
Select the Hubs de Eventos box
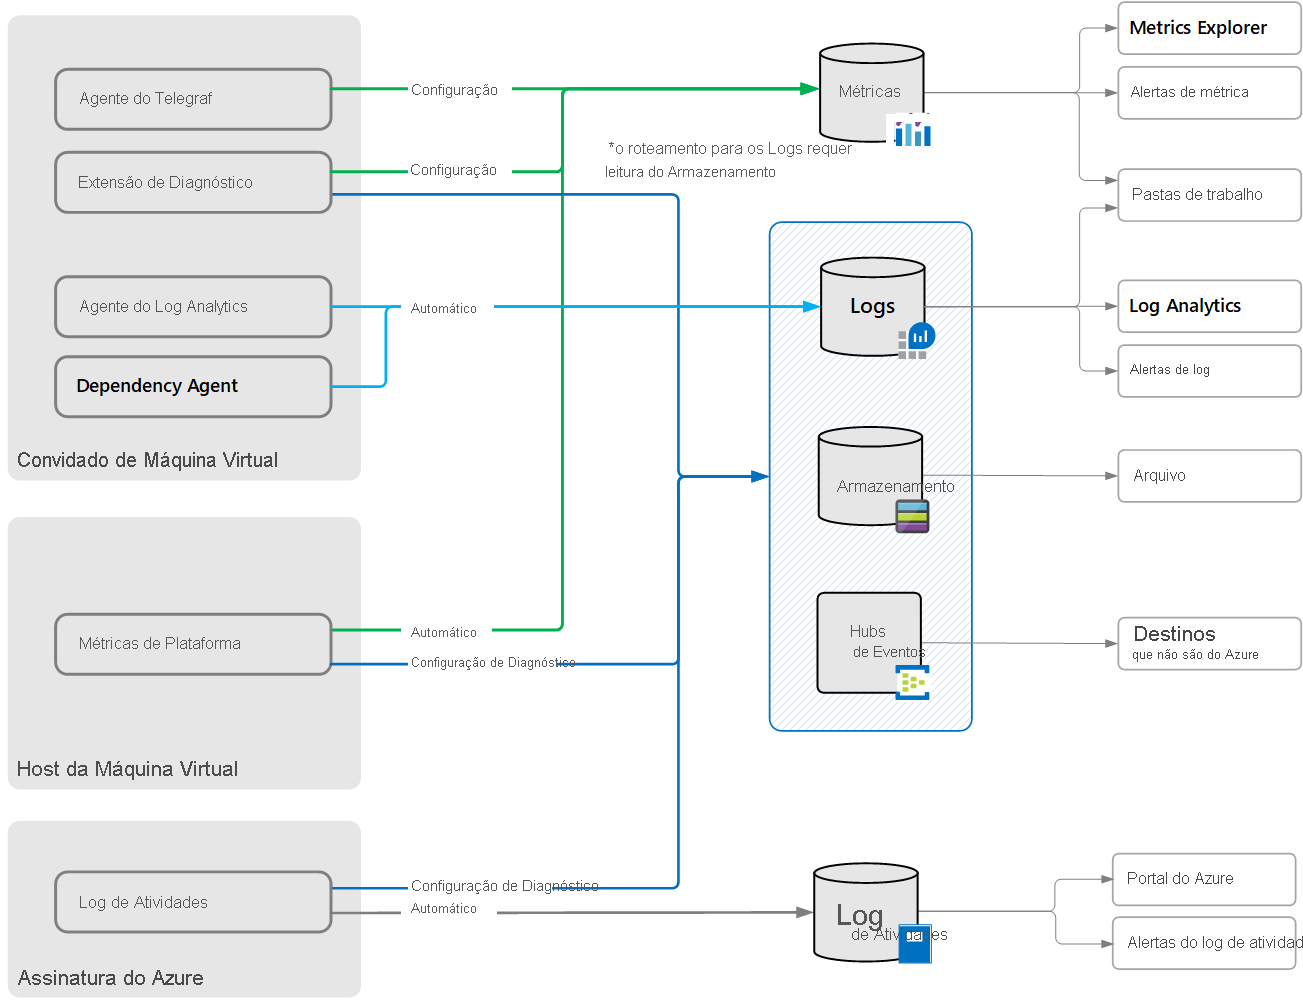pyautogui.click(x=869, y=643)
